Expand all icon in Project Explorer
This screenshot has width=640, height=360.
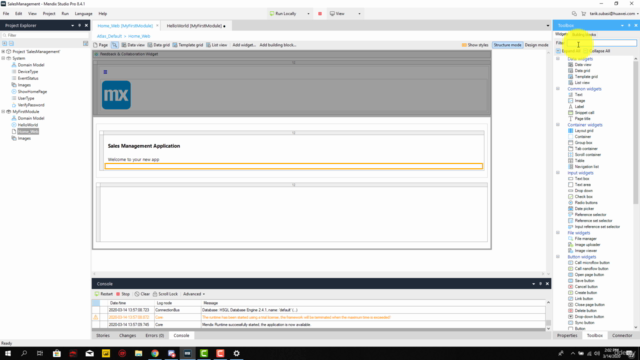(5, 43)
